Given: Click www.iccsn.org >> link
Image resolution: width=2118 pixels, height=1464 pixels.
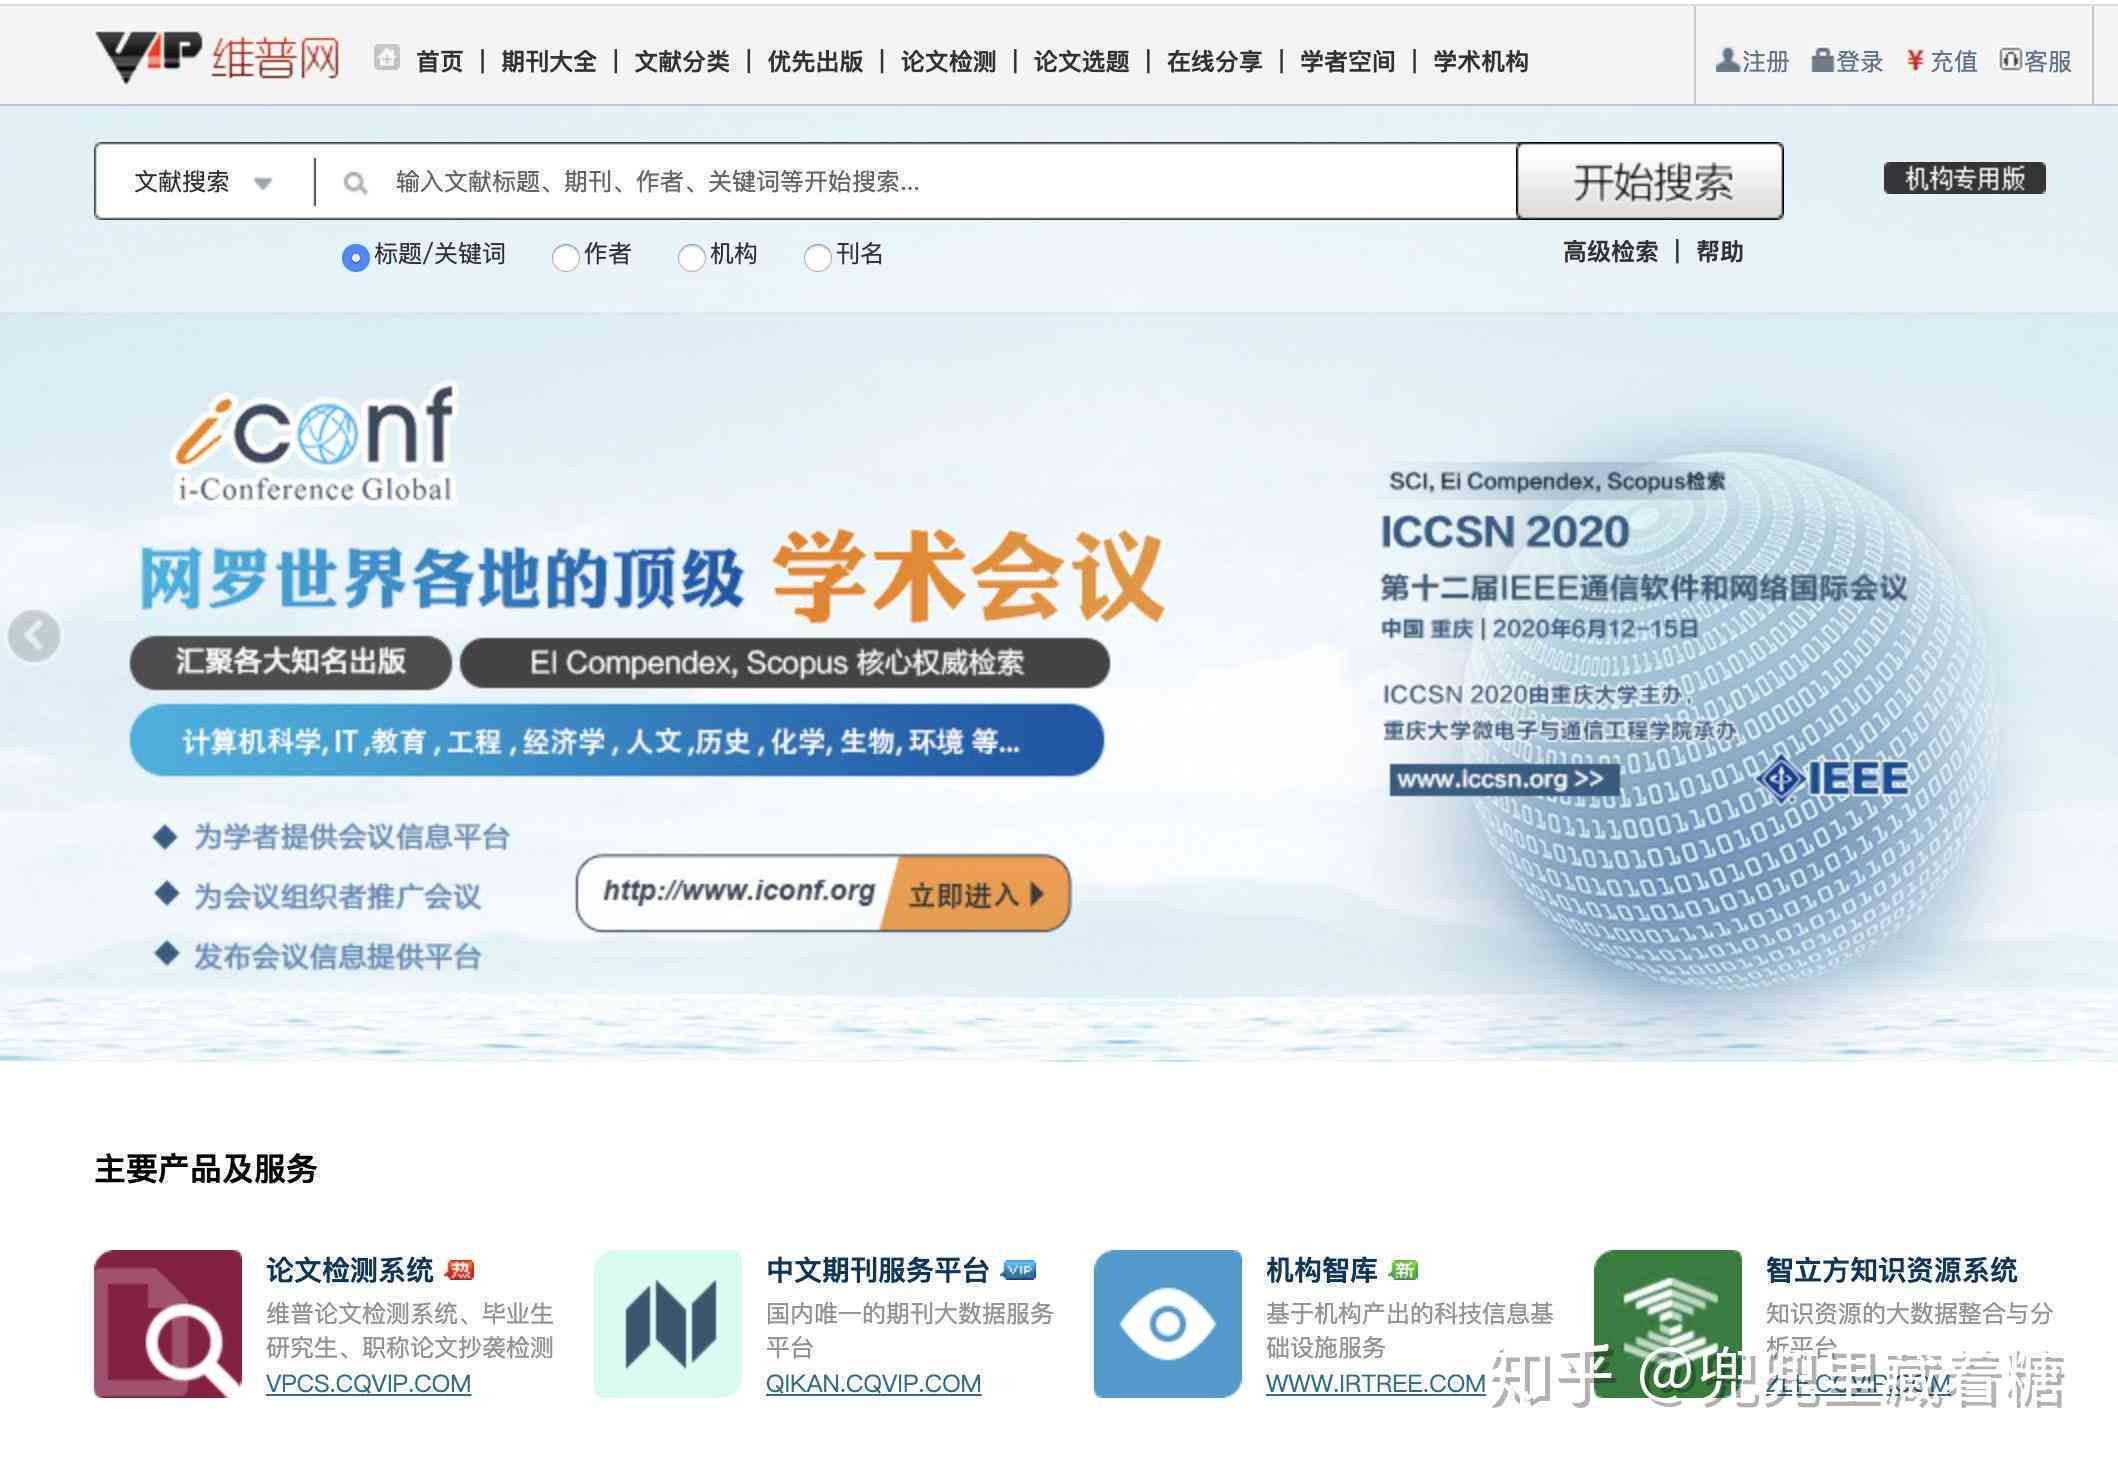Looking at the screenshot, I should coord(1504,779).
